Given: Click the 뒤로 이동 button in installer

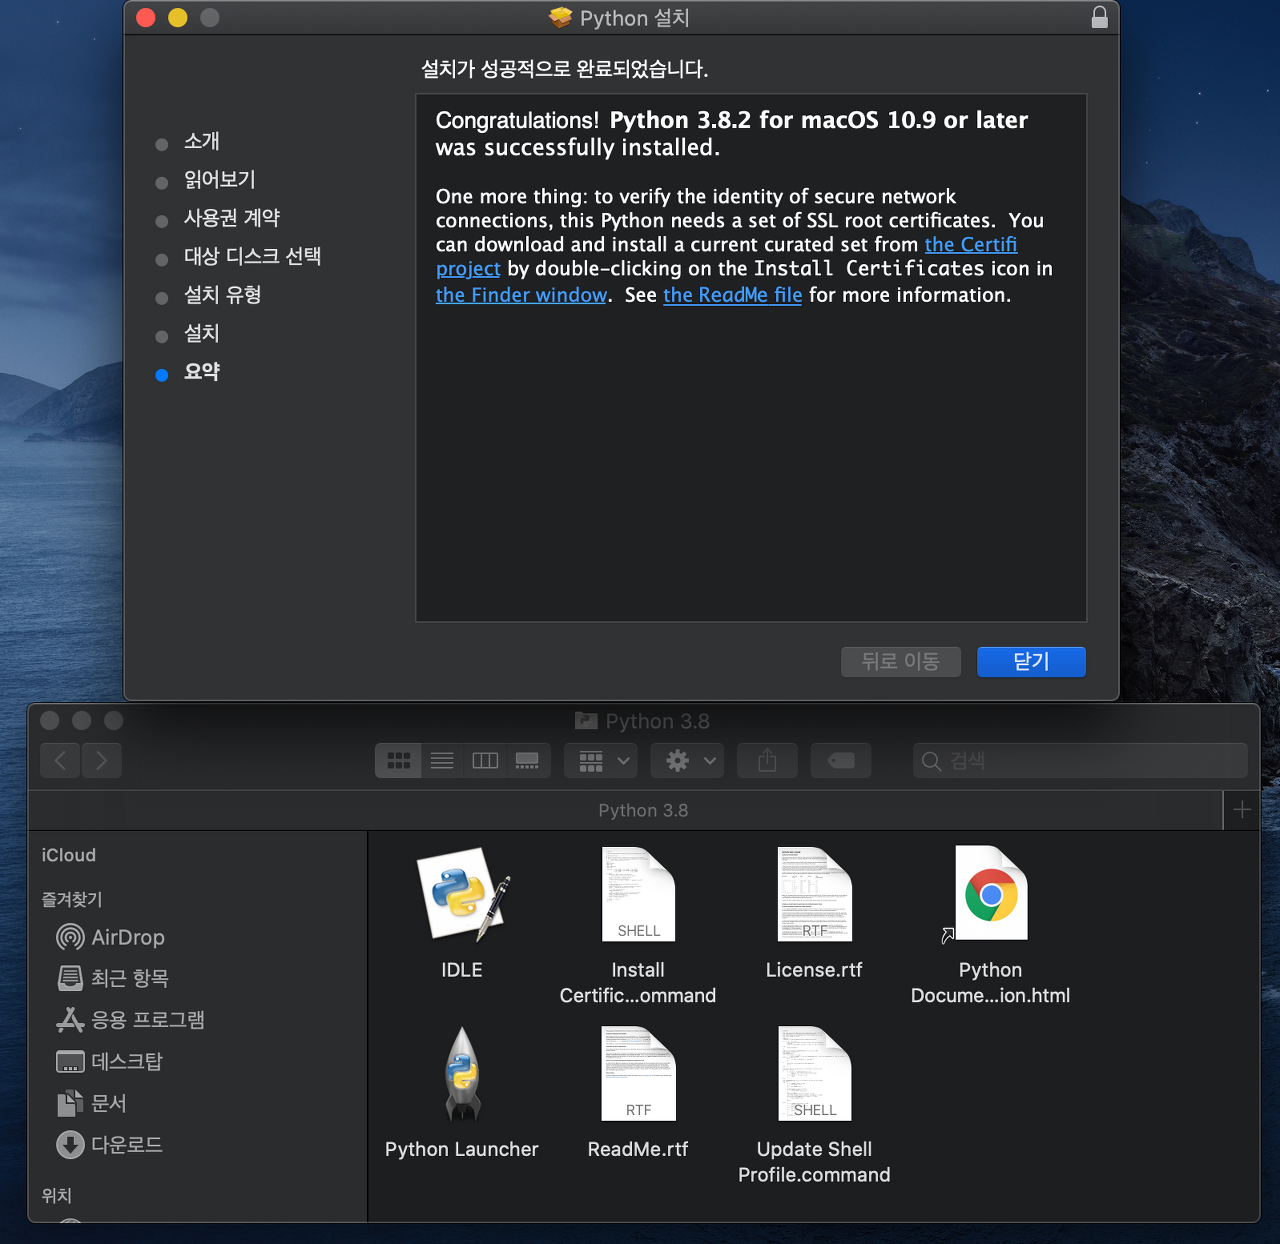Looking at the screenshot, I should [x=901, y=662].
